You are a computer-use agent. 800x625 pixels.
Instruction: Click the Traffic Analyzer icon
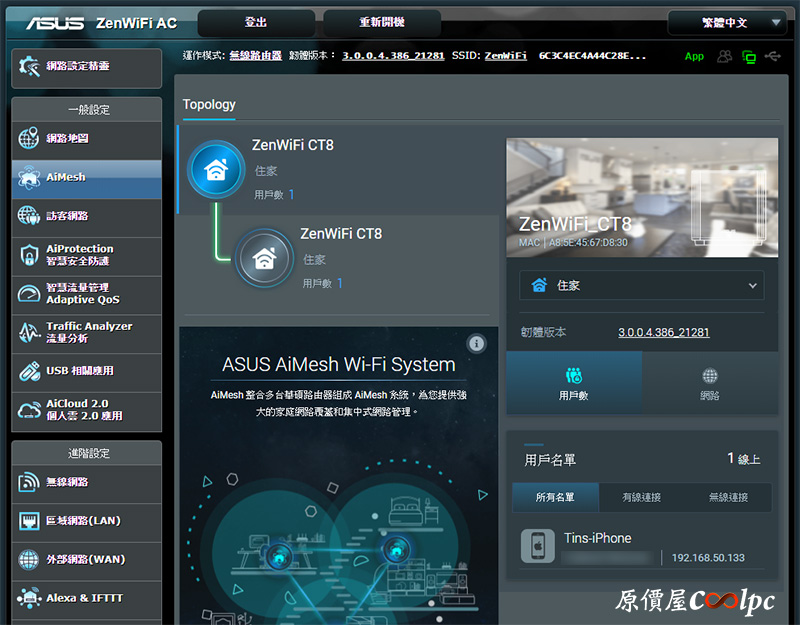(x=29, y=332)
